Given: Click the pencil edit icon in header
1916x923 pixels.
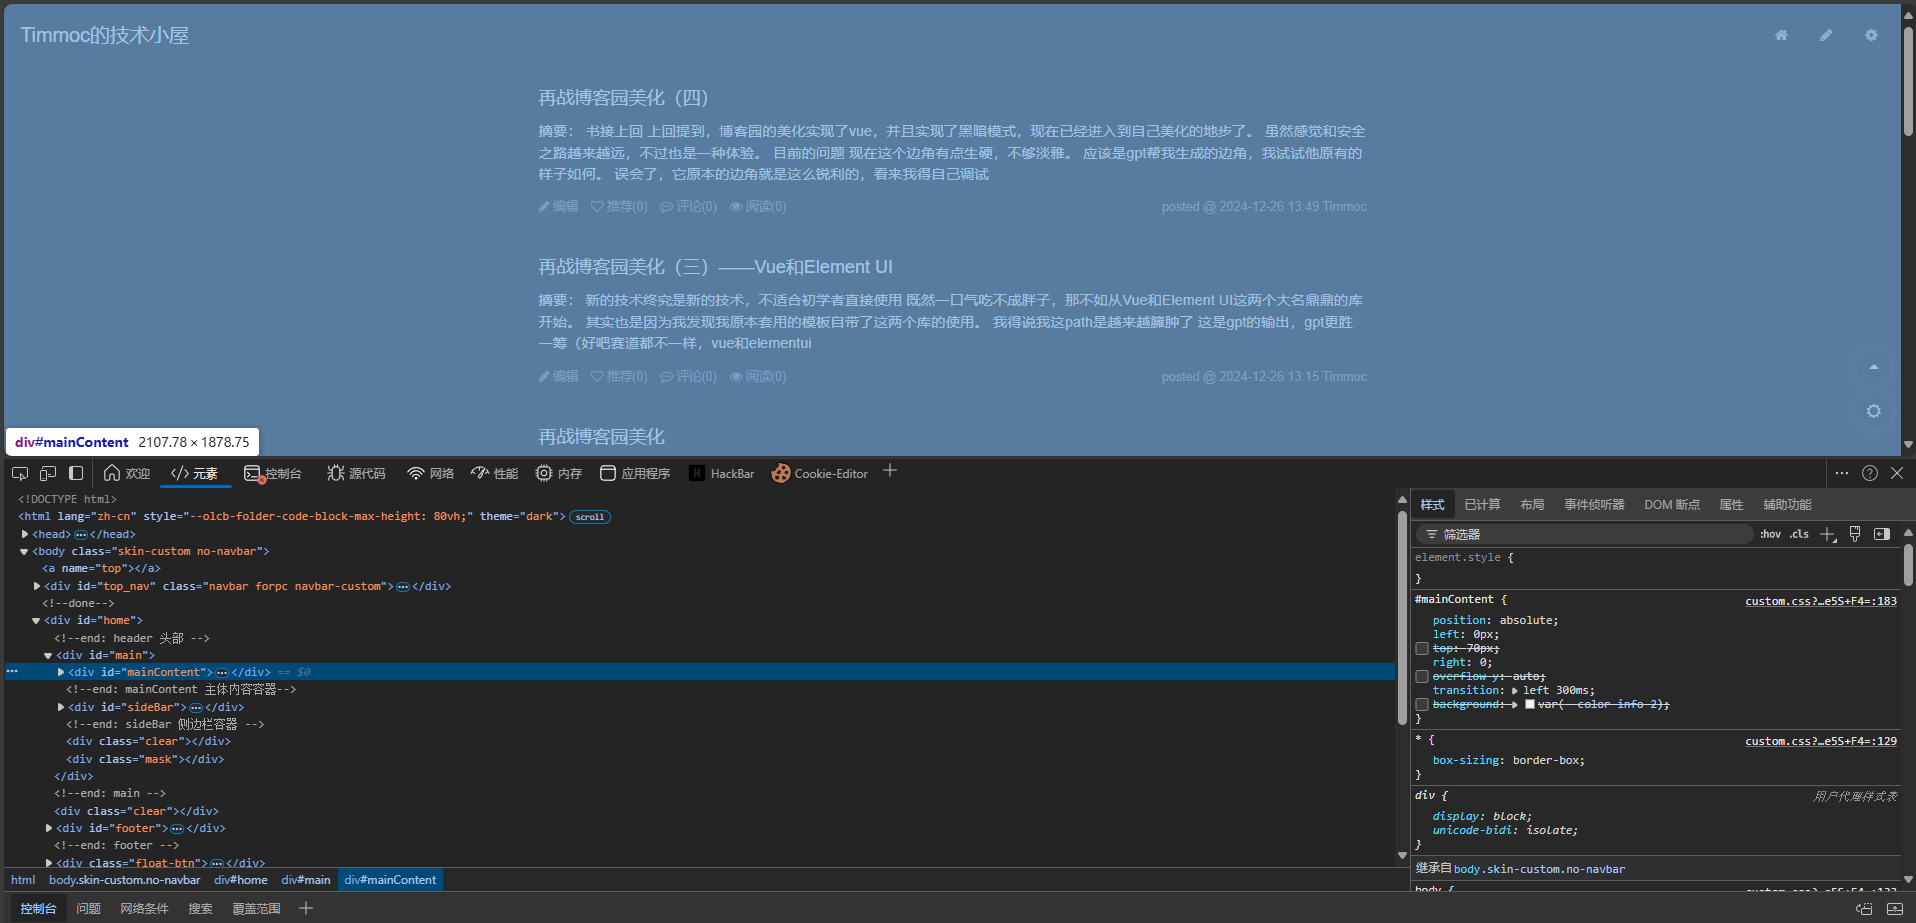Looking at the screenshot, I should pyautogui.click(x=1826, y=35).
